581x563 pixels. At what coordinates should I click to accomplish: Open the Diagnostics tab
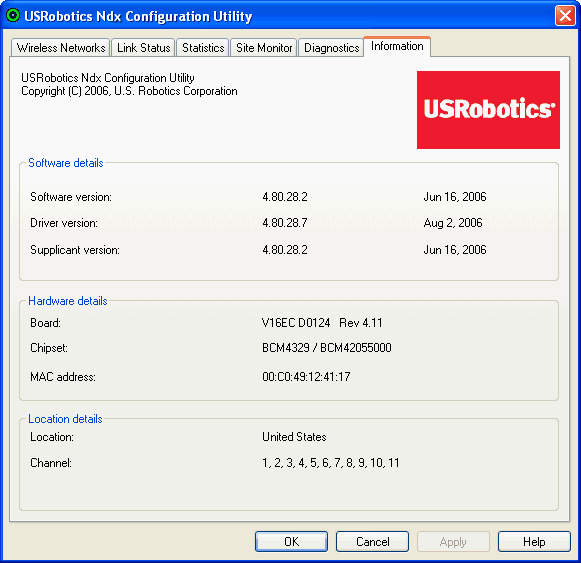click(331, 48)
